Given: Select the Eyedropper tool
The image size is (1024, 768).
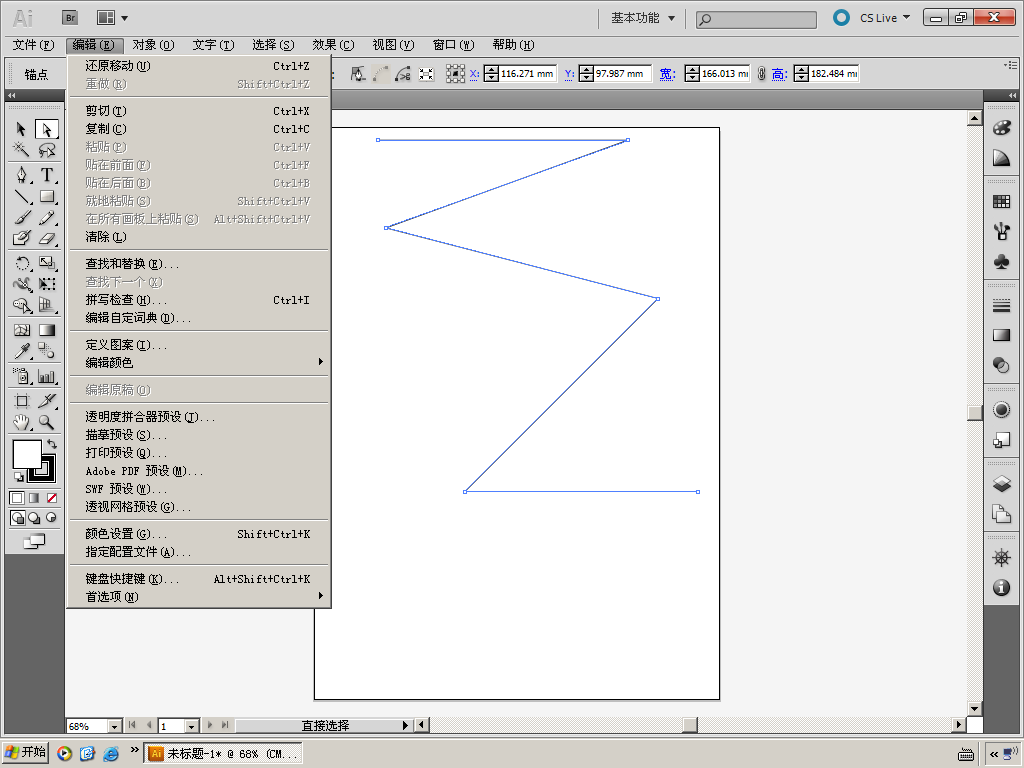Looking at the screenshot, I should [x=21, y=351].
